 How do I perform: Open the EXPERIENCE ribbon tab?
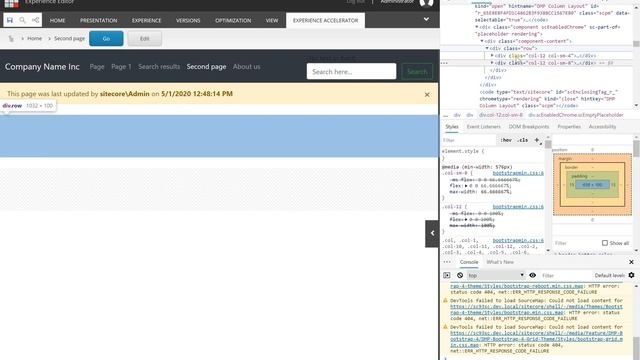click(147, 20)
